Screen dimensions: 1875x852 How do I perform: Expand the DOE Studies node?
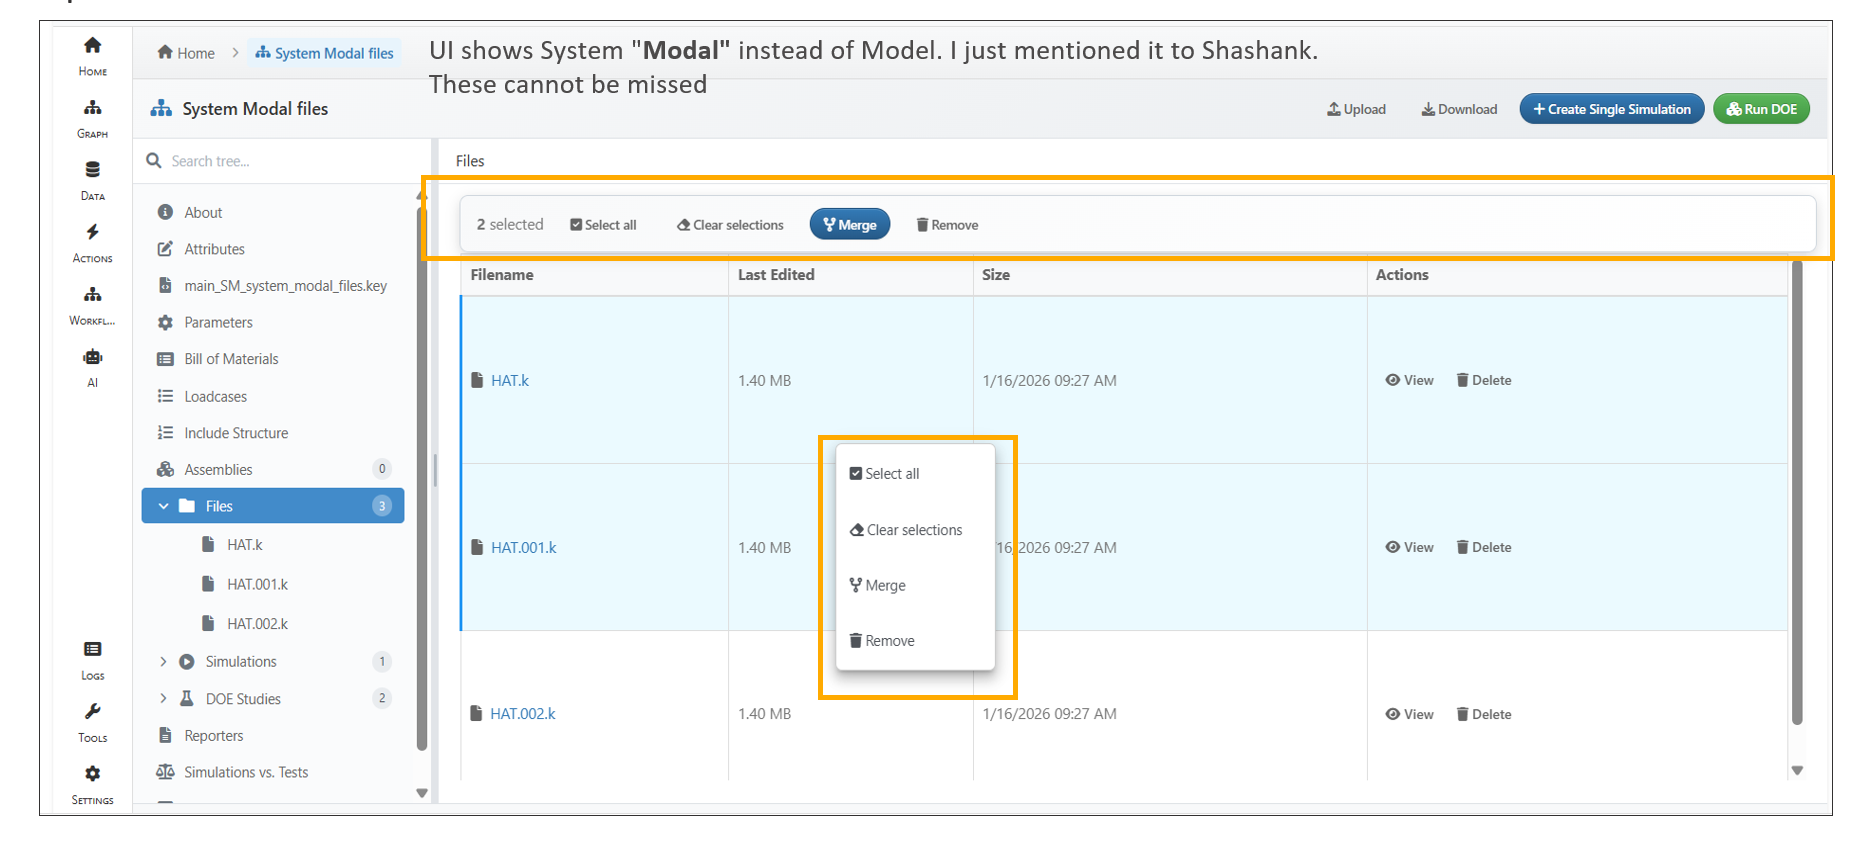click(163, 699)
